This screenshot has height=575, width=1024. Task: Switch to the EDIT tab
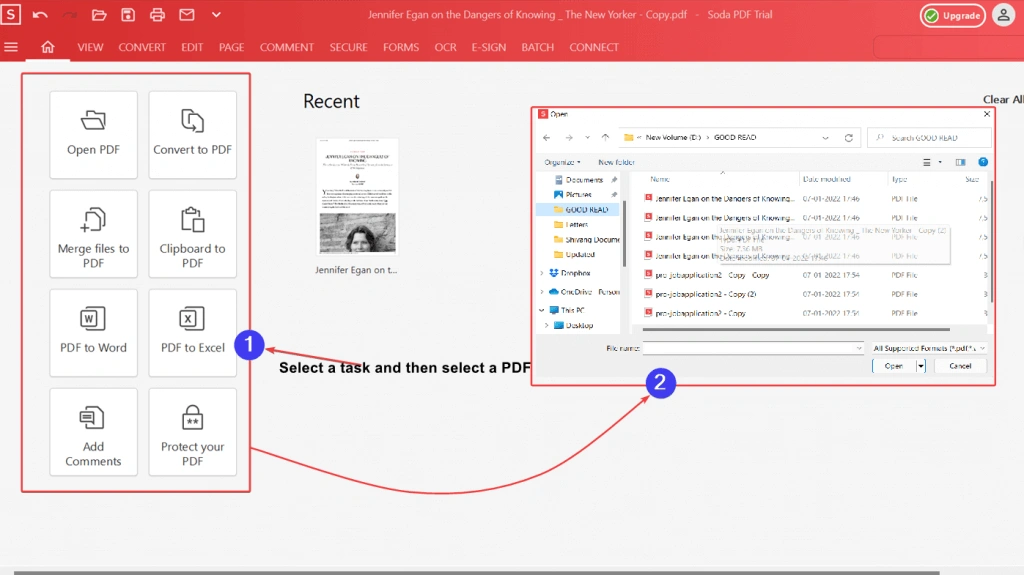pos(192,47)
